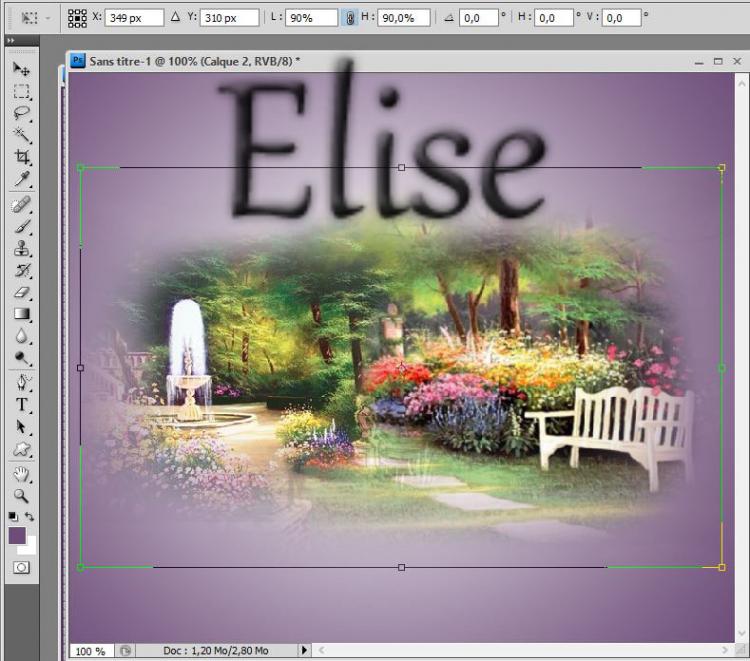Select the Gradient tool
Image resolution: width=750 pixels, height=661 pixels.
click(21, 315)
